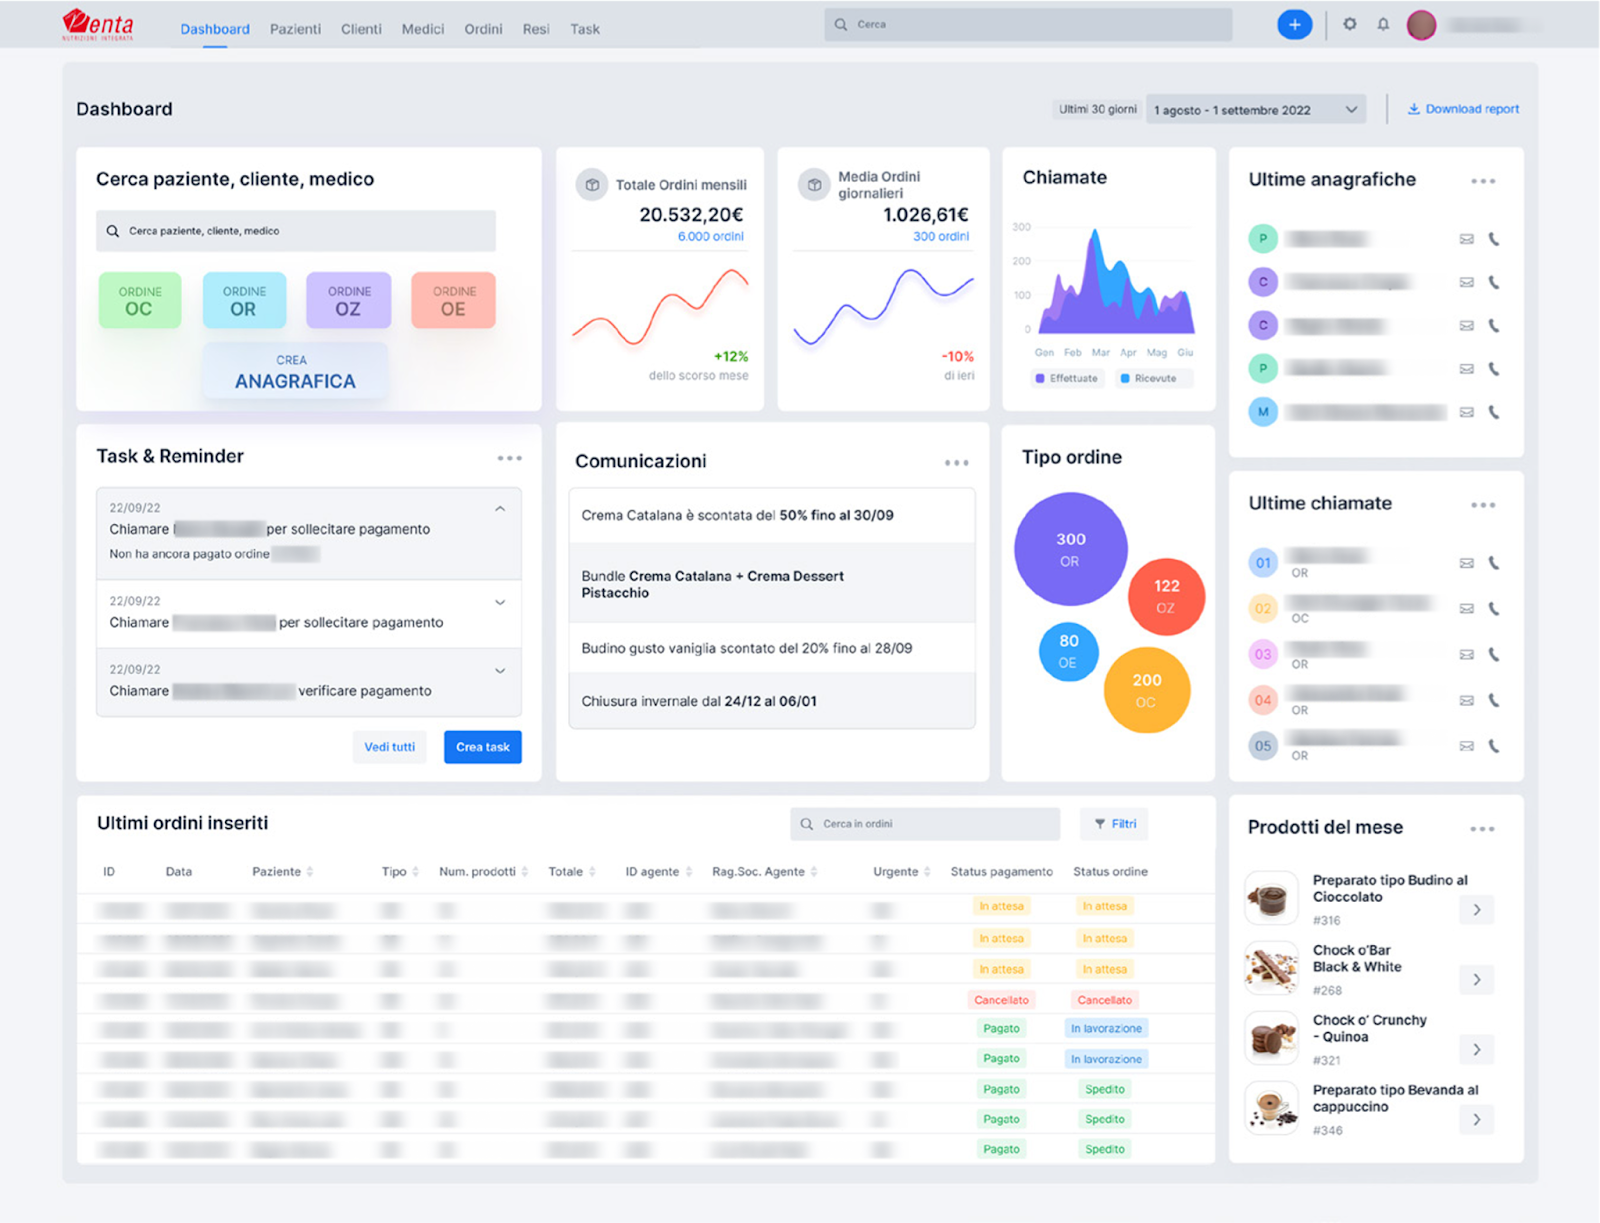Expand the second reminder dated 22/09/22
The height and width of the screenshot is (1223, 1600).
500,602
